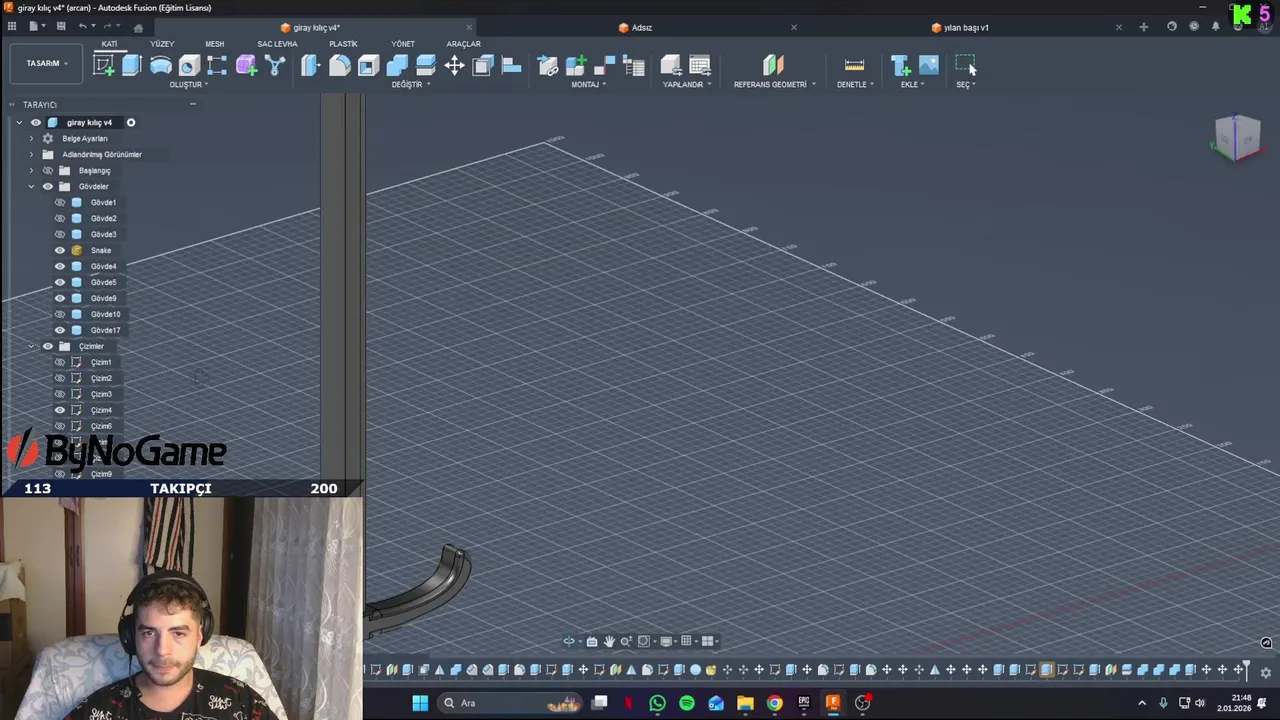Image resolution: width=1280 pixels, height=720 pixels.
Task: Activate radio button beside giray kılıç v4
Action: tap(130, 123)
